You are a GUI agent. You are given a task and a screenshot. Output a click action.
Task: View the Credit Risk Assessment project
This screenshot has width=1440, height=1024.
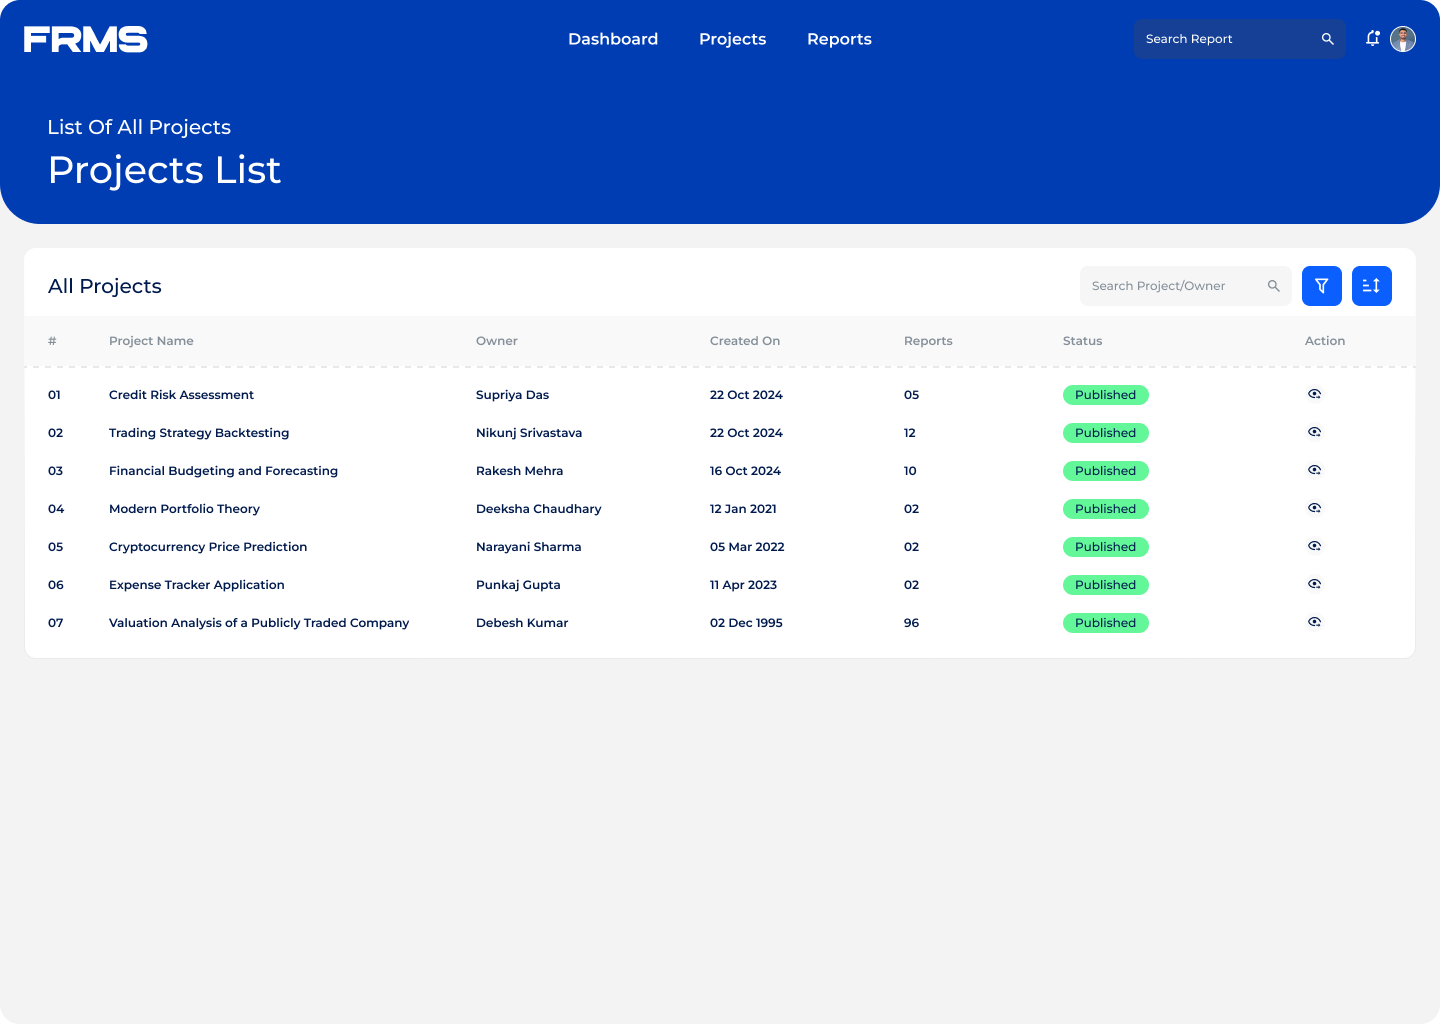pos(1314,394)
